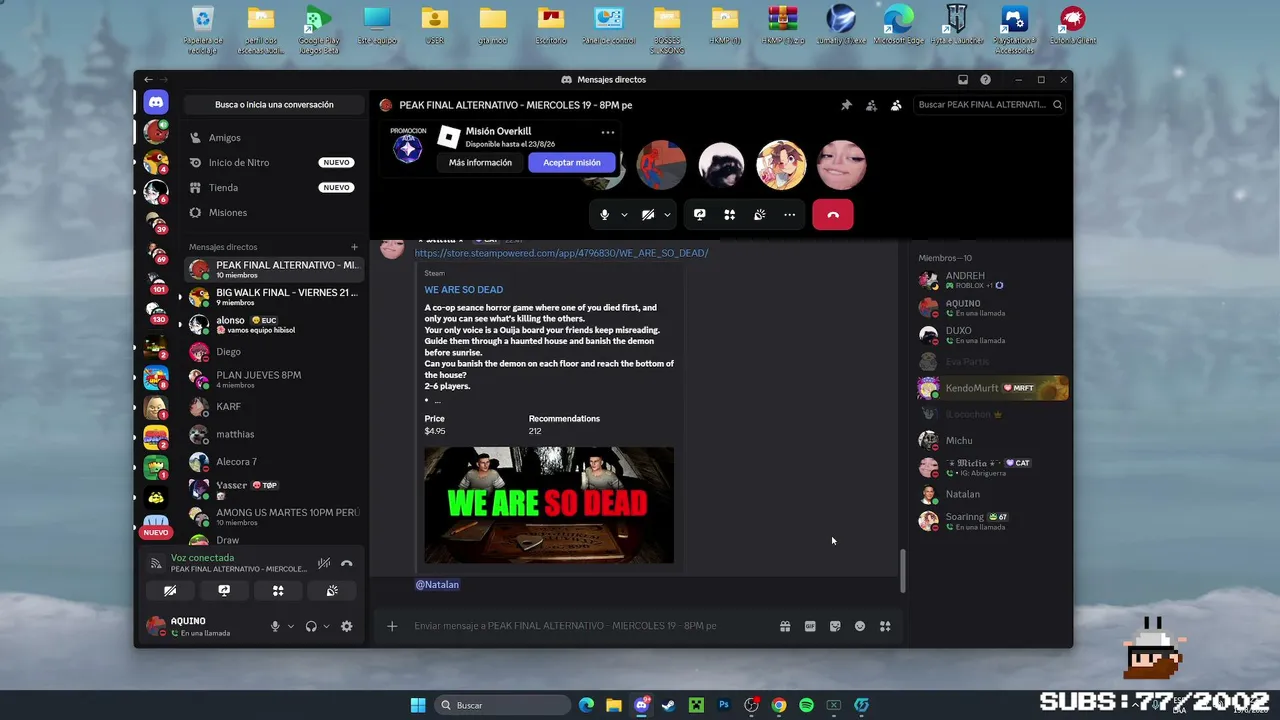Expand microphone options arrow in call controls

coord(625,215)
